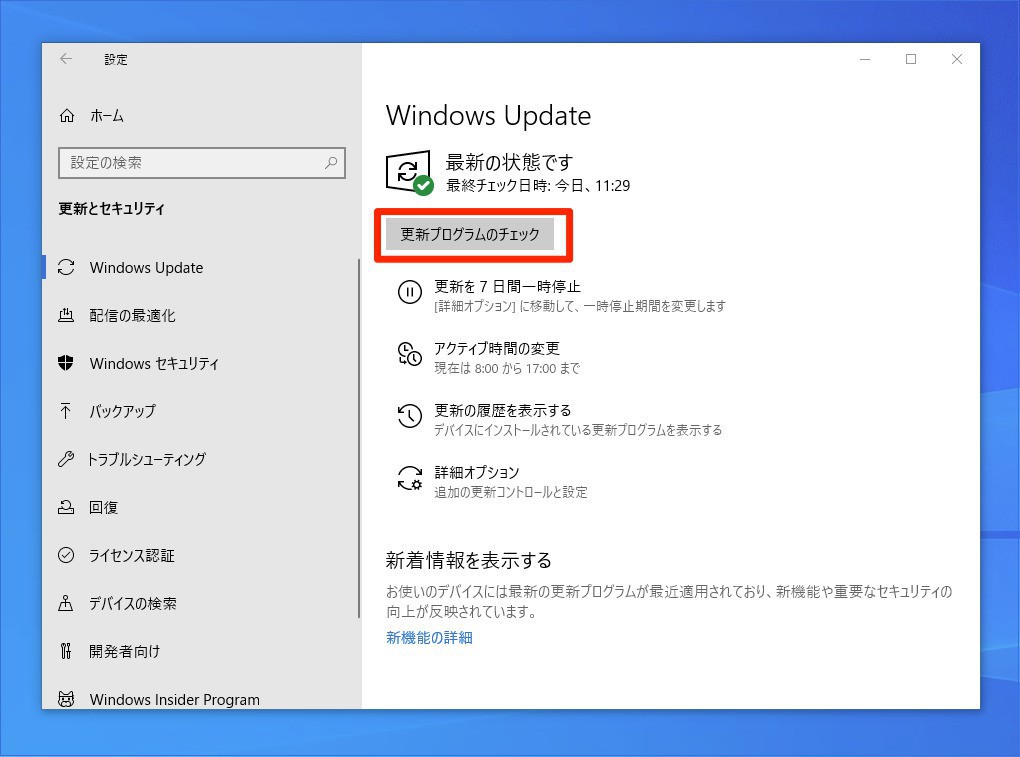Click the 新着情報を表示する heading

tap(468, 560)
